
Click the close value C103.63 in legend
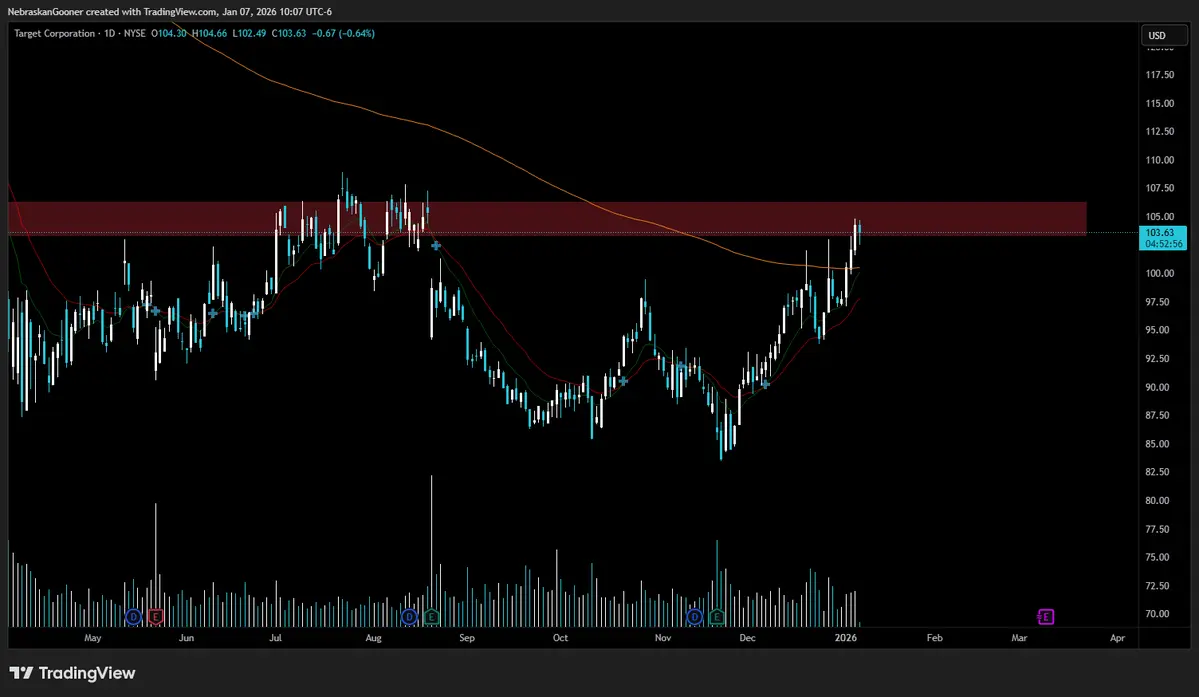[x=289, y=34]
